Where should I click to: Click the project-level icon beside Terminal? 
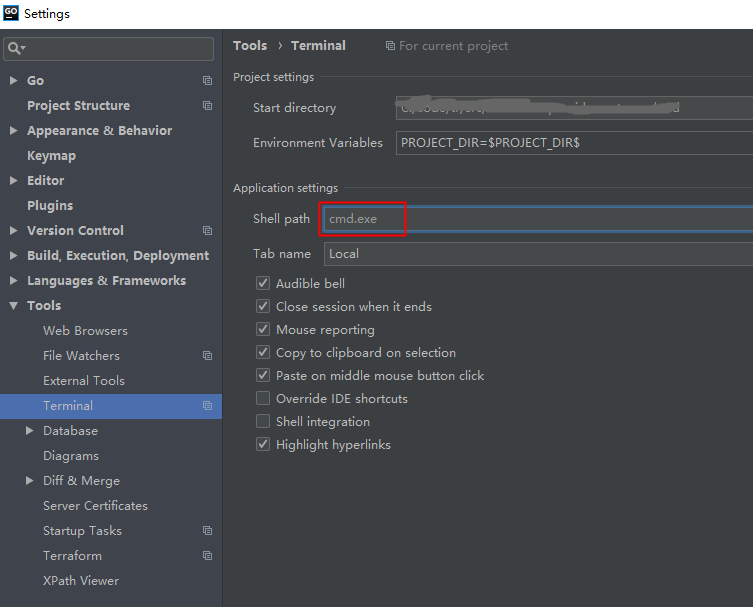[207, 406]
